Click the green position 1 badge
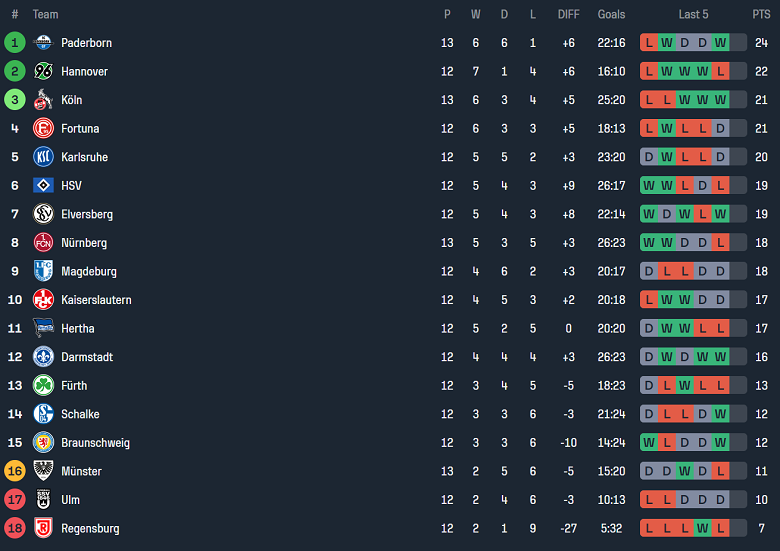 pos(14,43)
